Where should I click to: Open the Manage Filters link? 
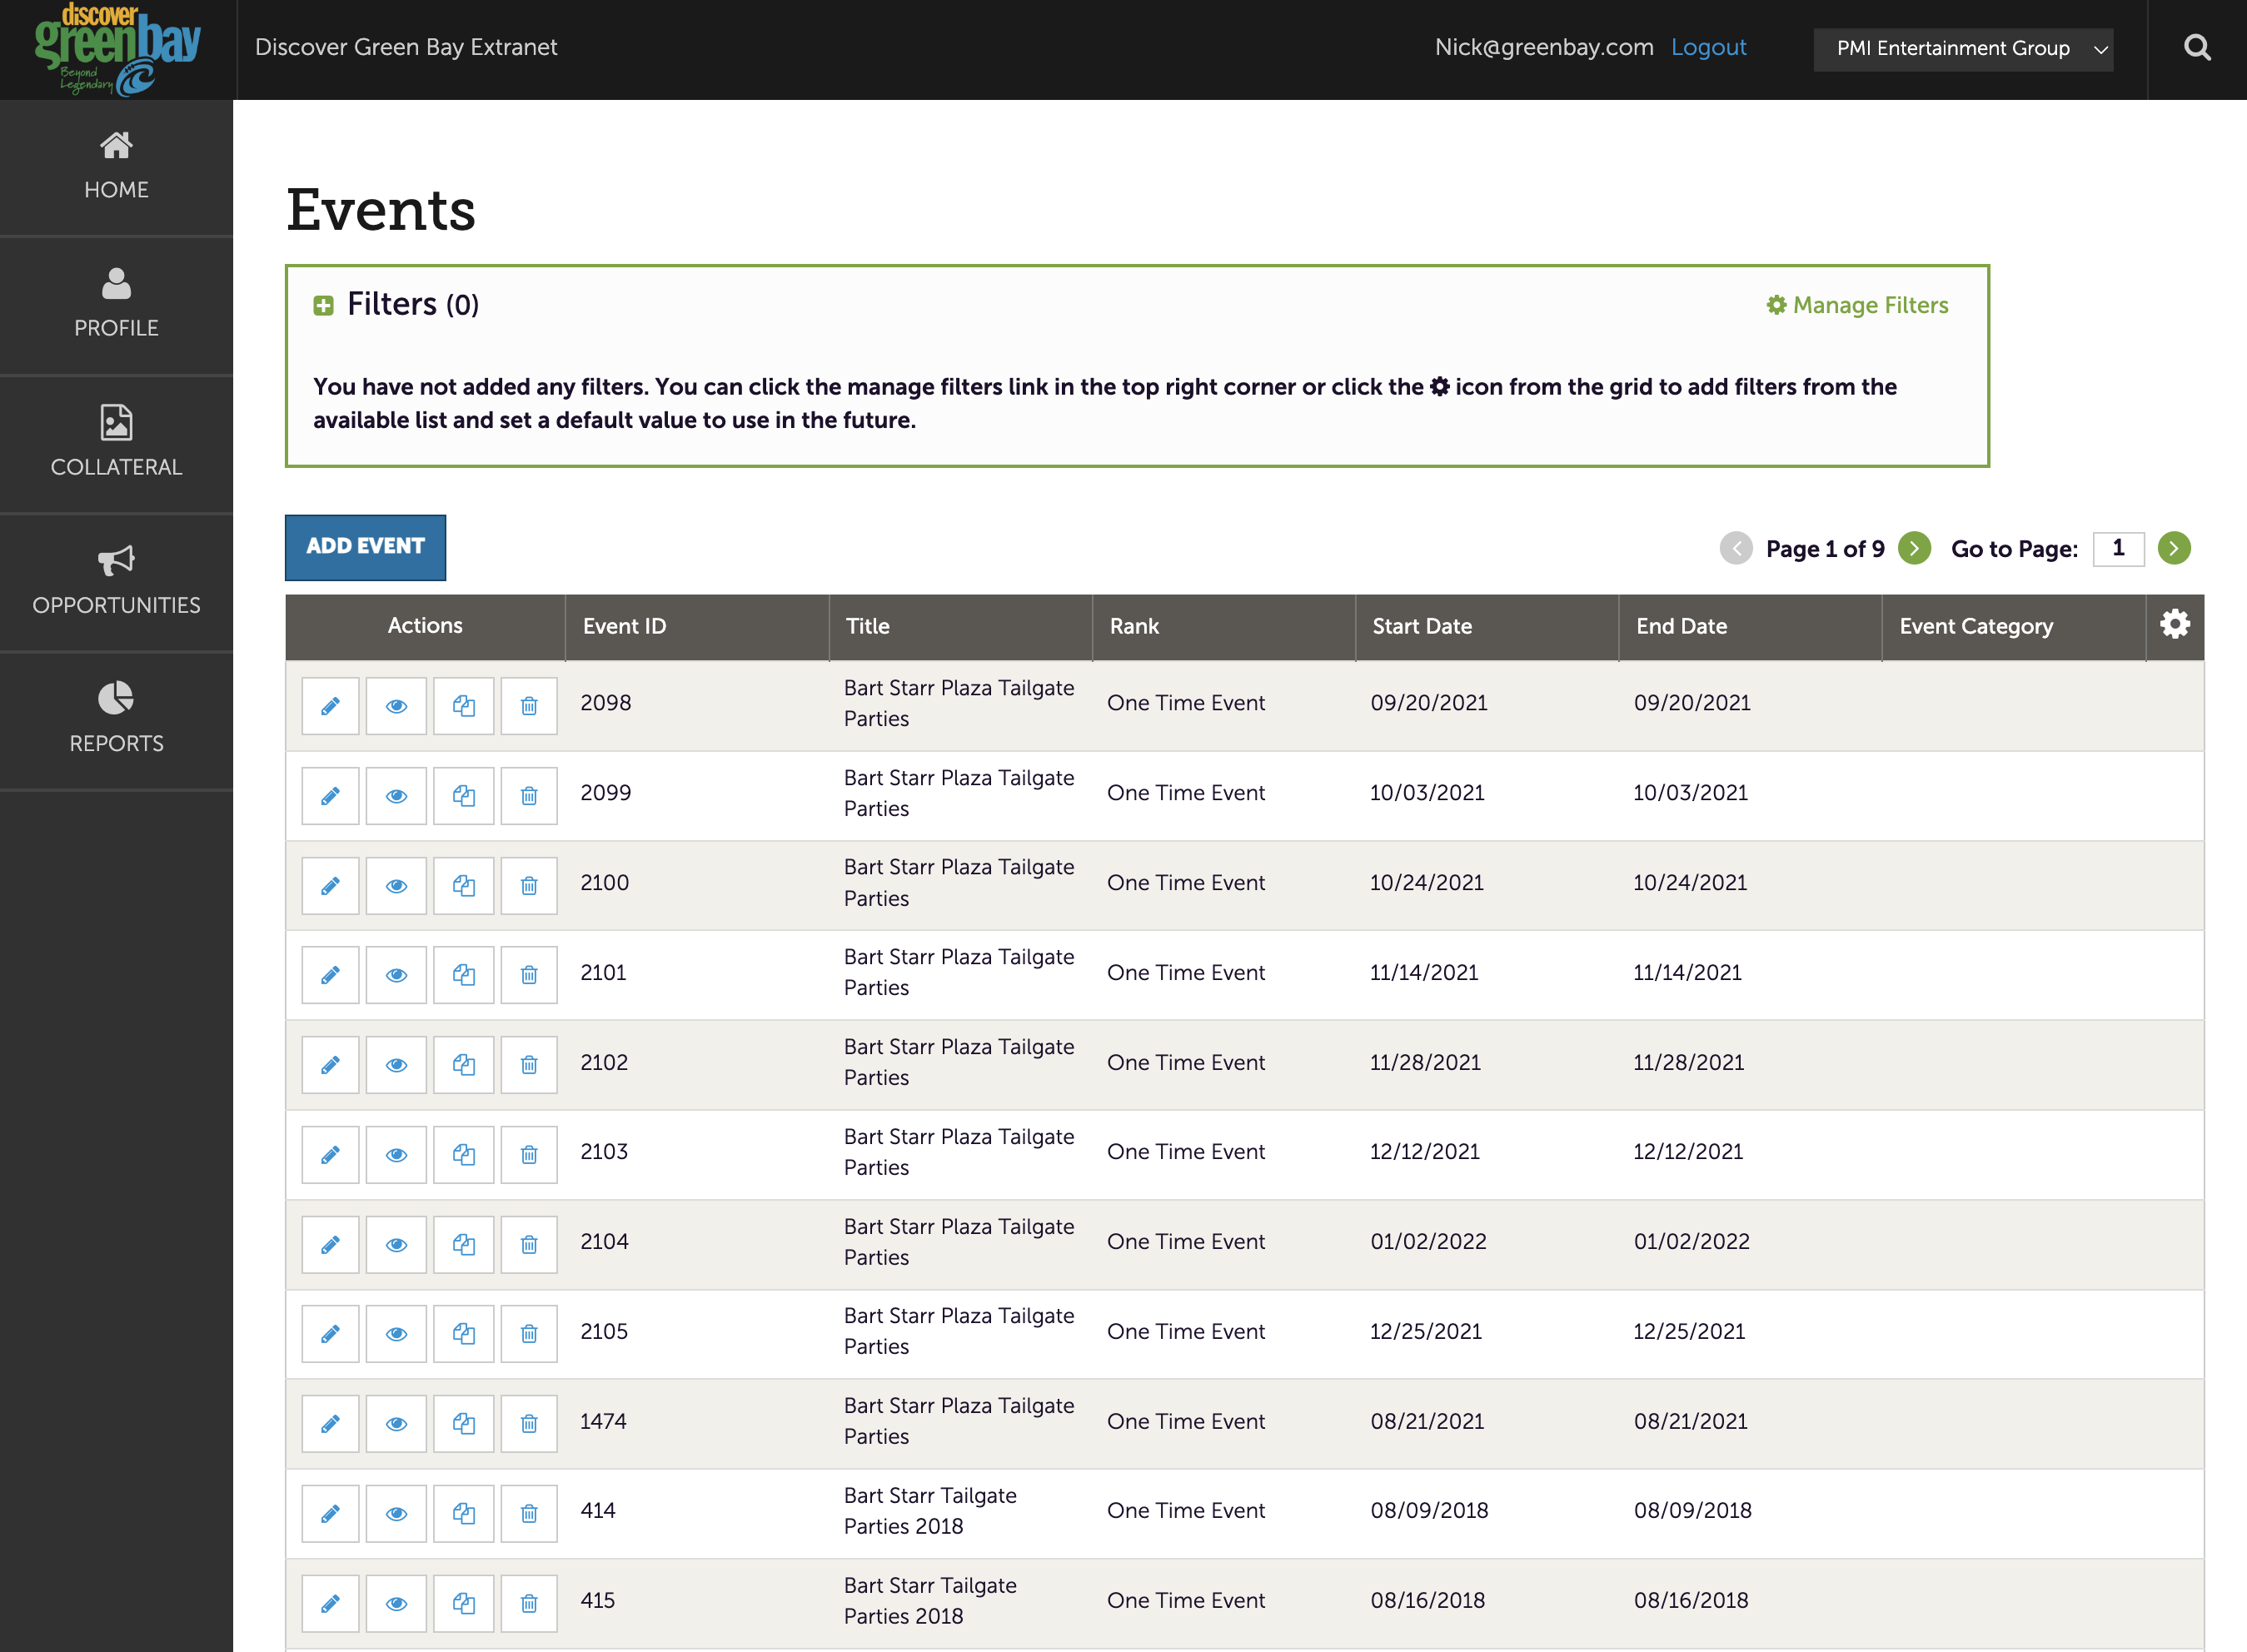point(1857,305)
